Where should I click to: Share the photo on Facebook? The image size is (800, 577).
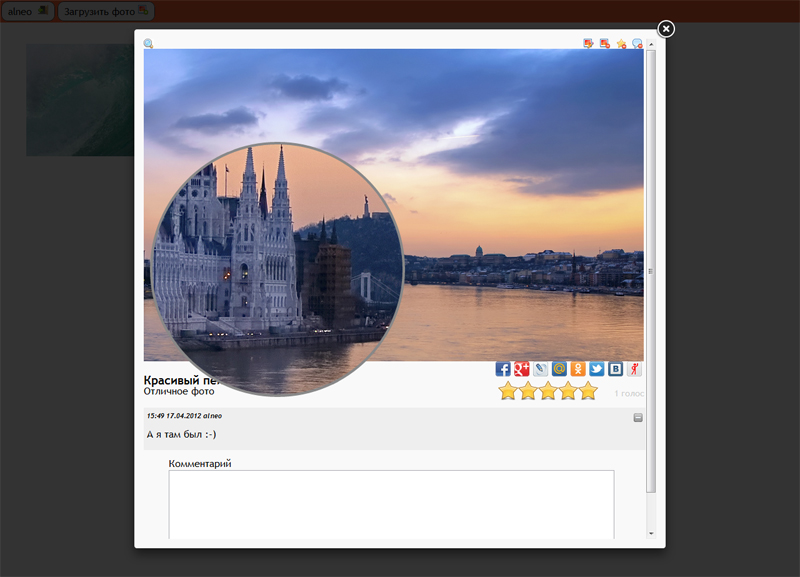click(503, 369)
